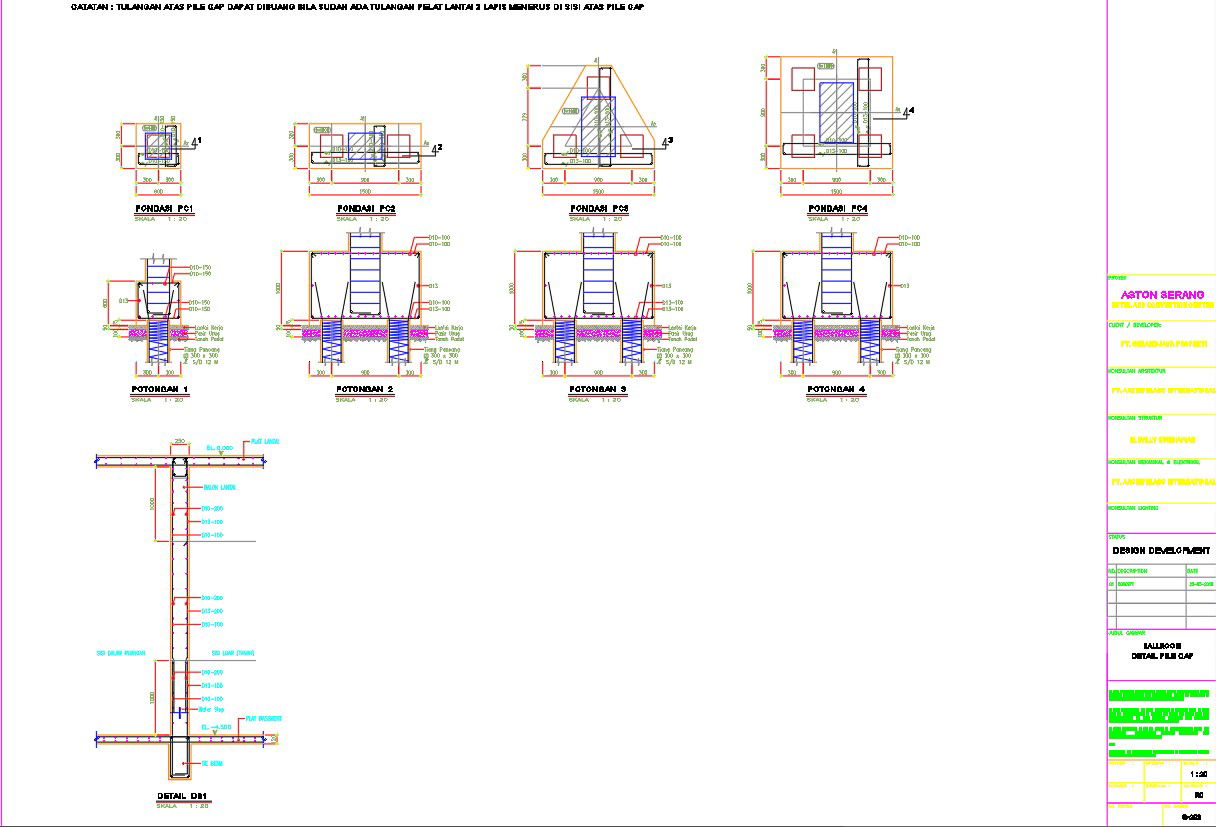1216x827 pixels.
Task: Click section cut marker 4/1 beside PONDASI PC1
Action: coord(196,143)
